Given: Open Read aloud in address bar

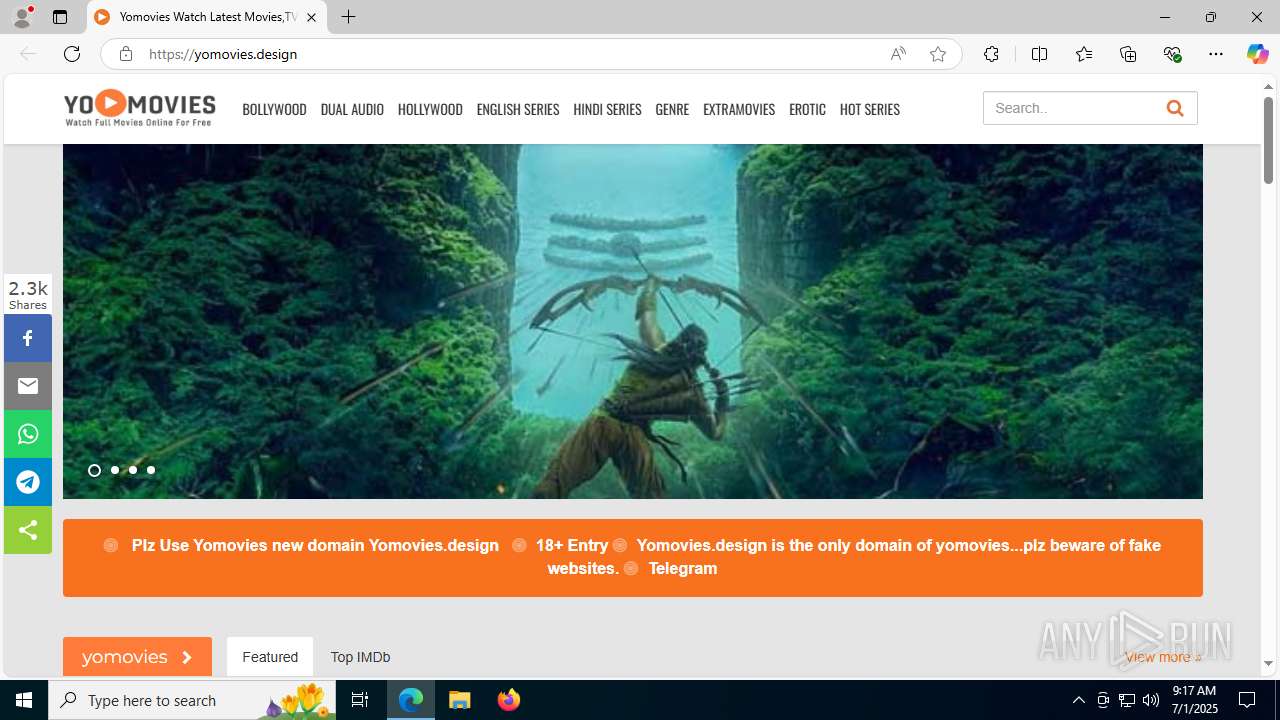Looking at the screenshot, I should 898,54.
